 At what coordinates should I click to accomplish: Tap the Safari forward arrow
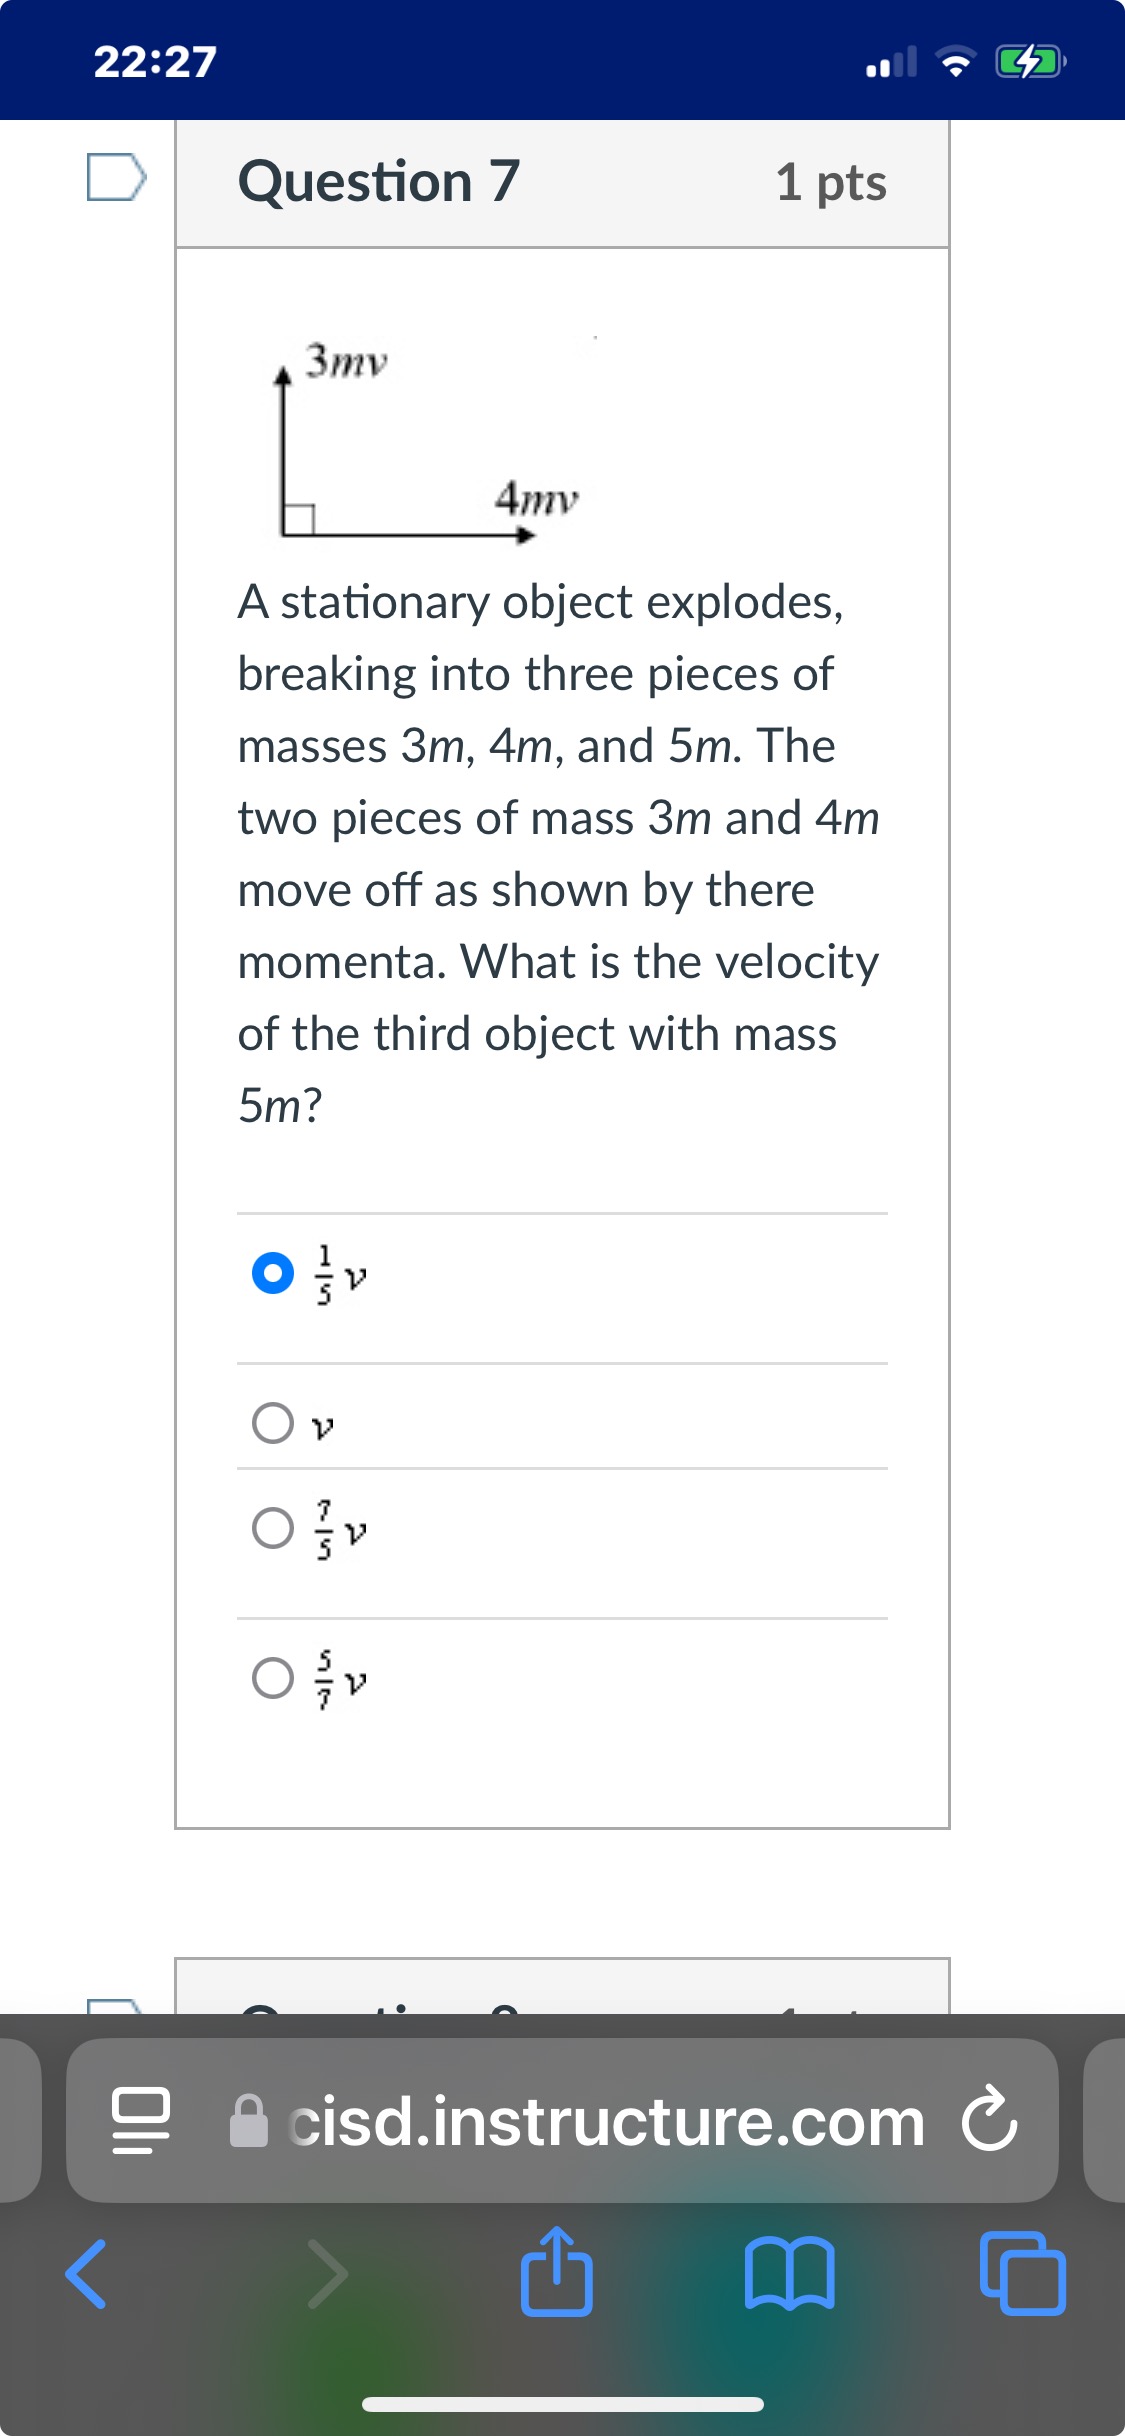327,2273
